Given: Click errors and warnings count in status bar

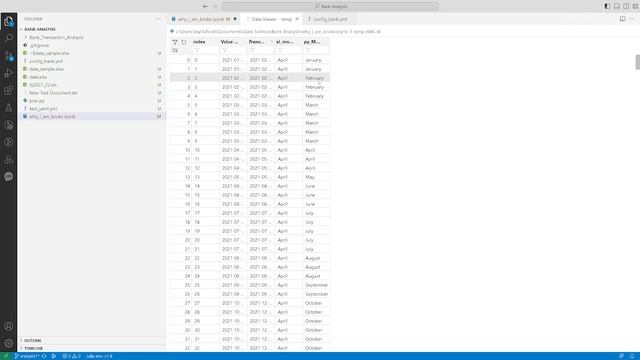Looking at the screenshot, I should click(x=72, y=356).
